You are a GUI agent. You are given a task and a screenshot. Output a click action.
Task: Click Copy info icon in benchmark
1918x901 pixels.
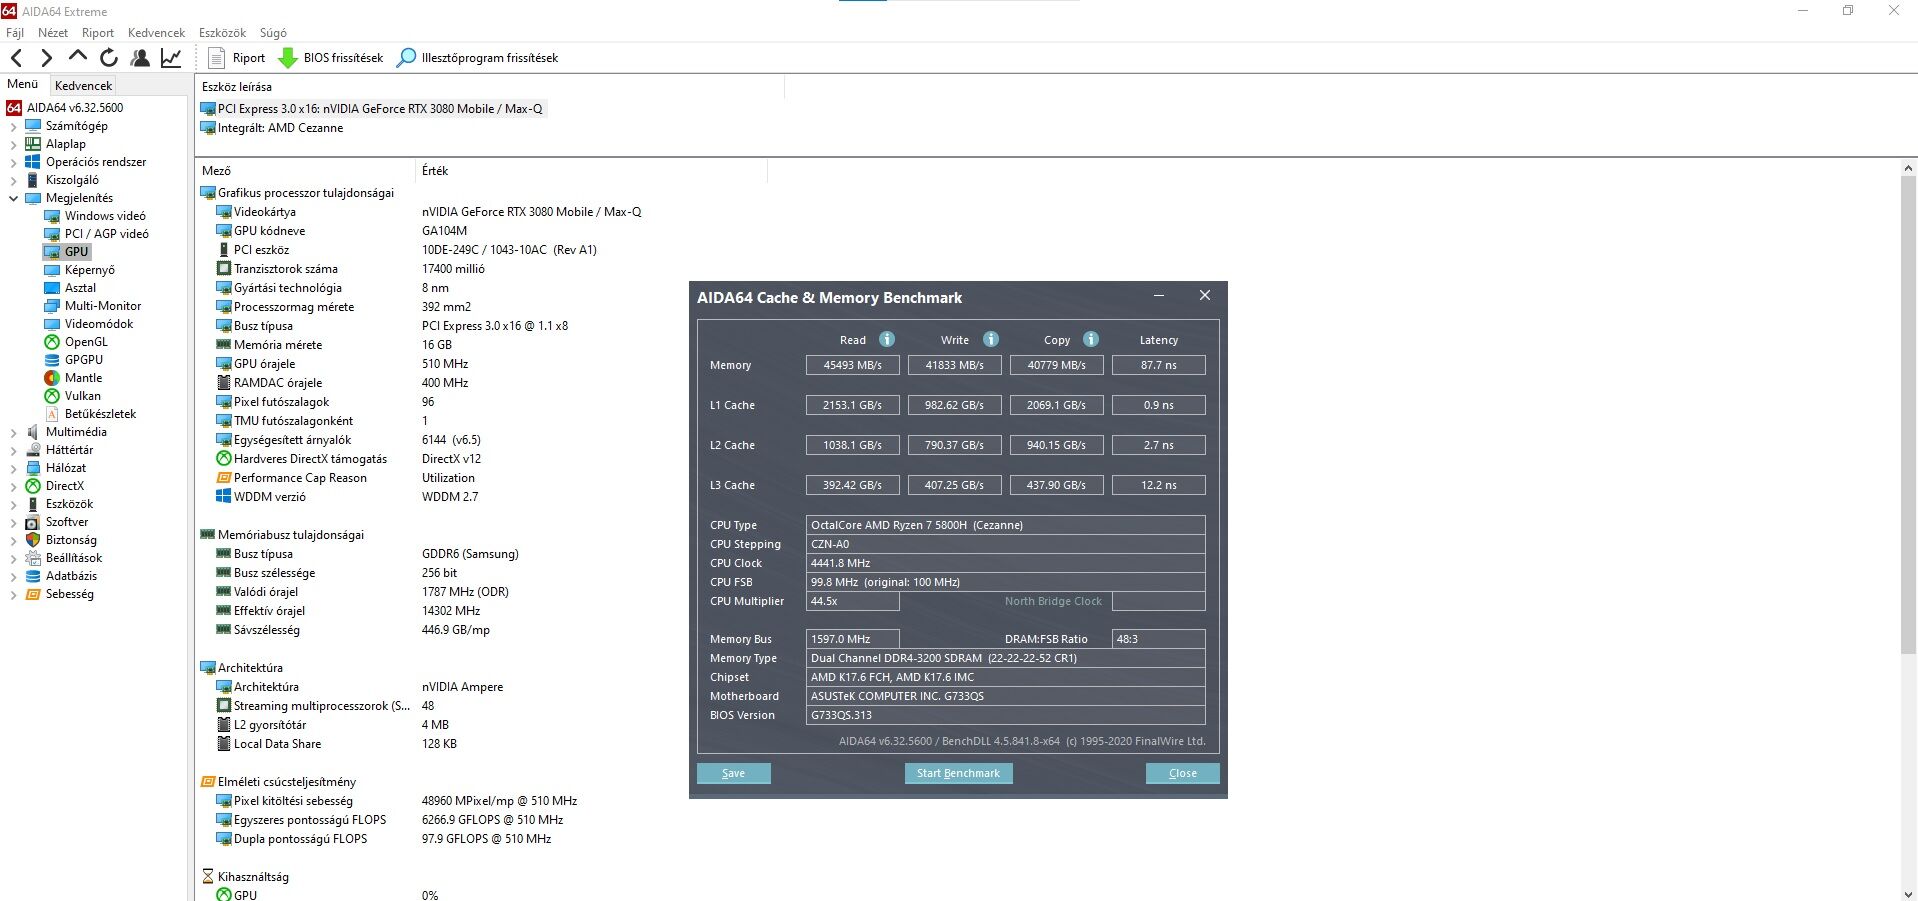[x=1091, y=339]
